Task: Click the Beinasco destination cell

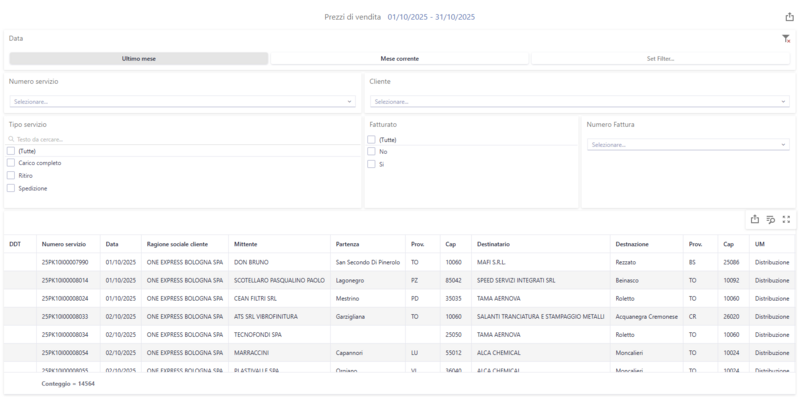Action: [x=646, y=280]
